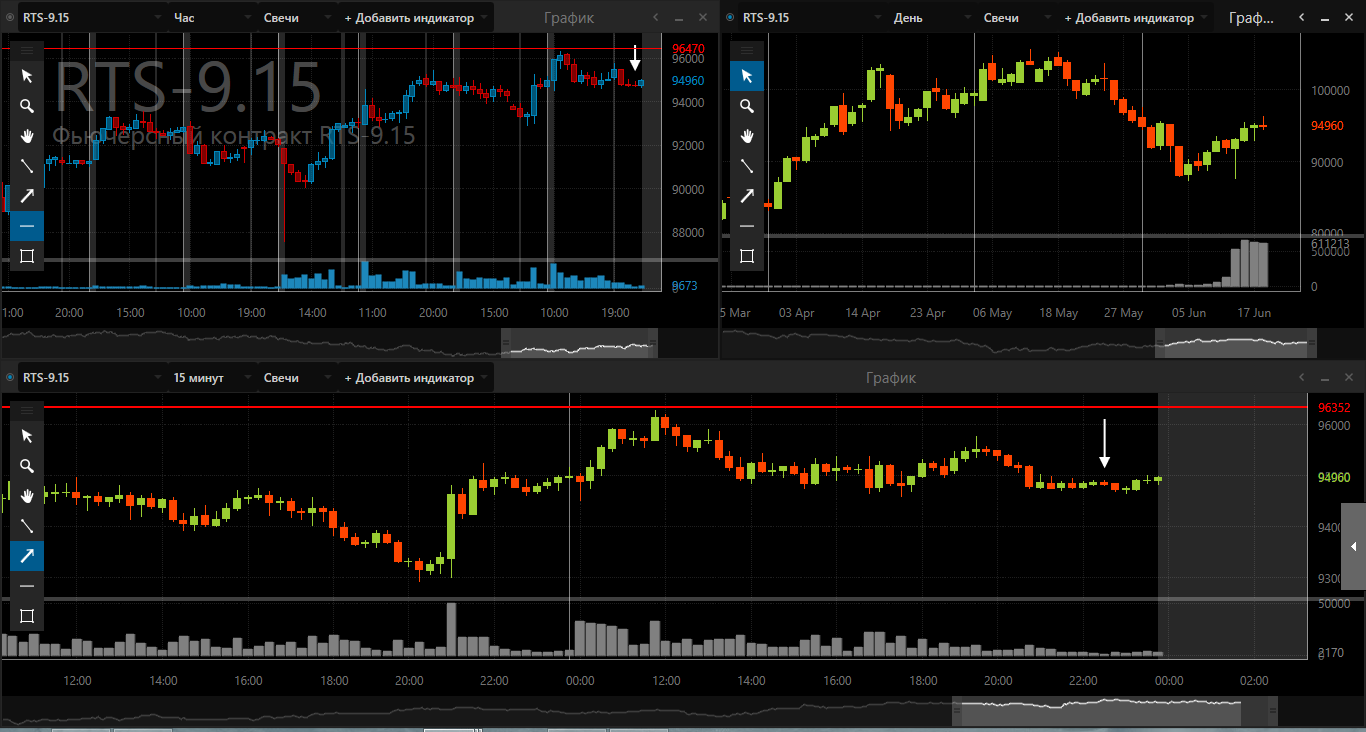The width and height of the screenshot is (1366, 732).
Task: Click red 96352 price label on 15-minute chart
Action: (x=1334, y=408)
